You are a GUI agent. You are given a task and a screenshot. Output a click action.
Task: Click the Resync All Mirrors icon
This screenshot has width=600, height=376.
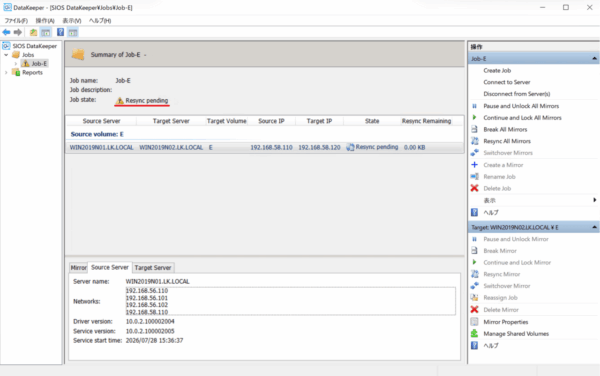pyautogui.click(x=474, y=141)
